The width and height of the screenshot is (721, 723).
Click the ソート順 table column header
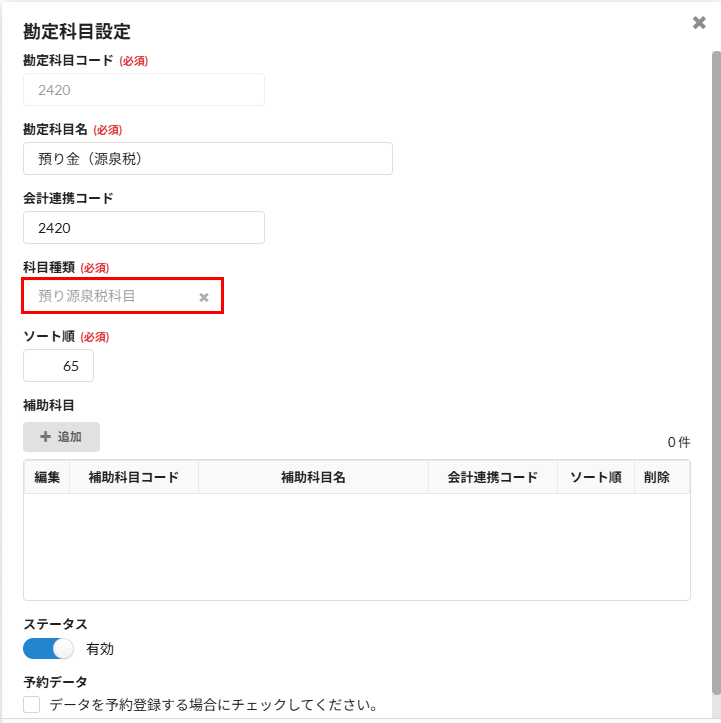click(x=596, y=477)
